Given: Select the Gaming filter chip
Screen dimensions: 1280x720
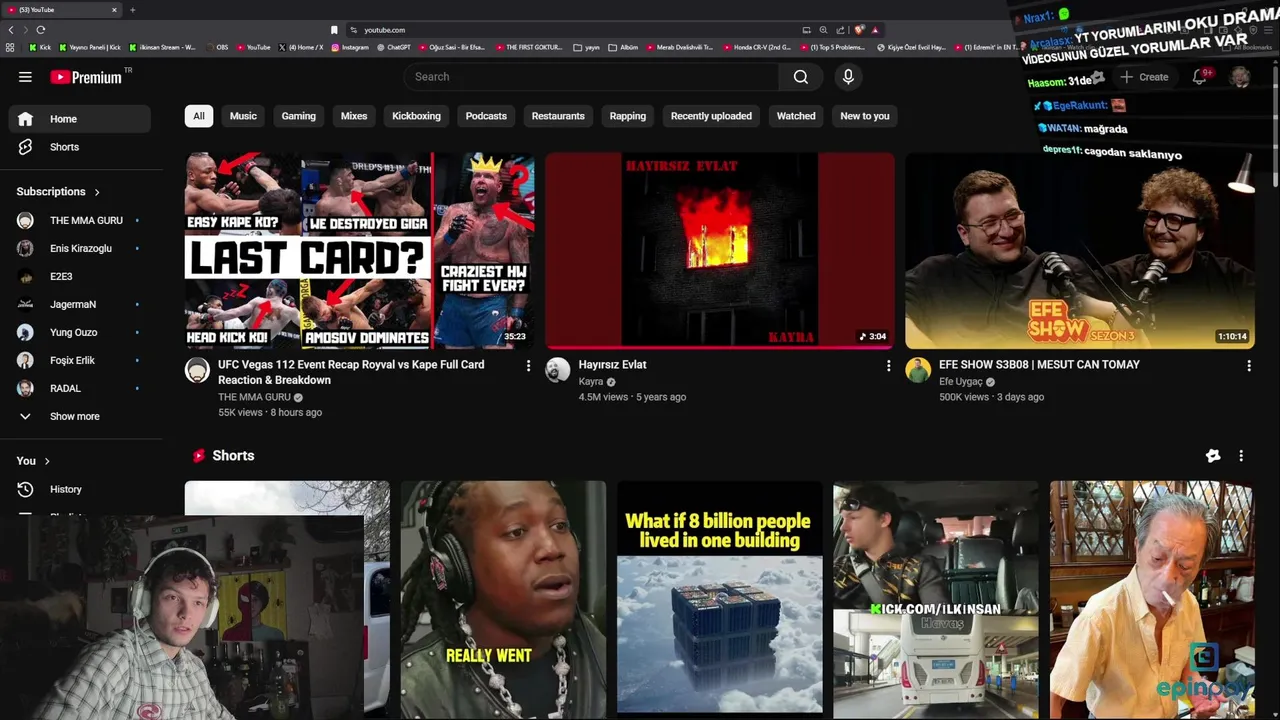Looking at the screenshot, I should (298, 116).
